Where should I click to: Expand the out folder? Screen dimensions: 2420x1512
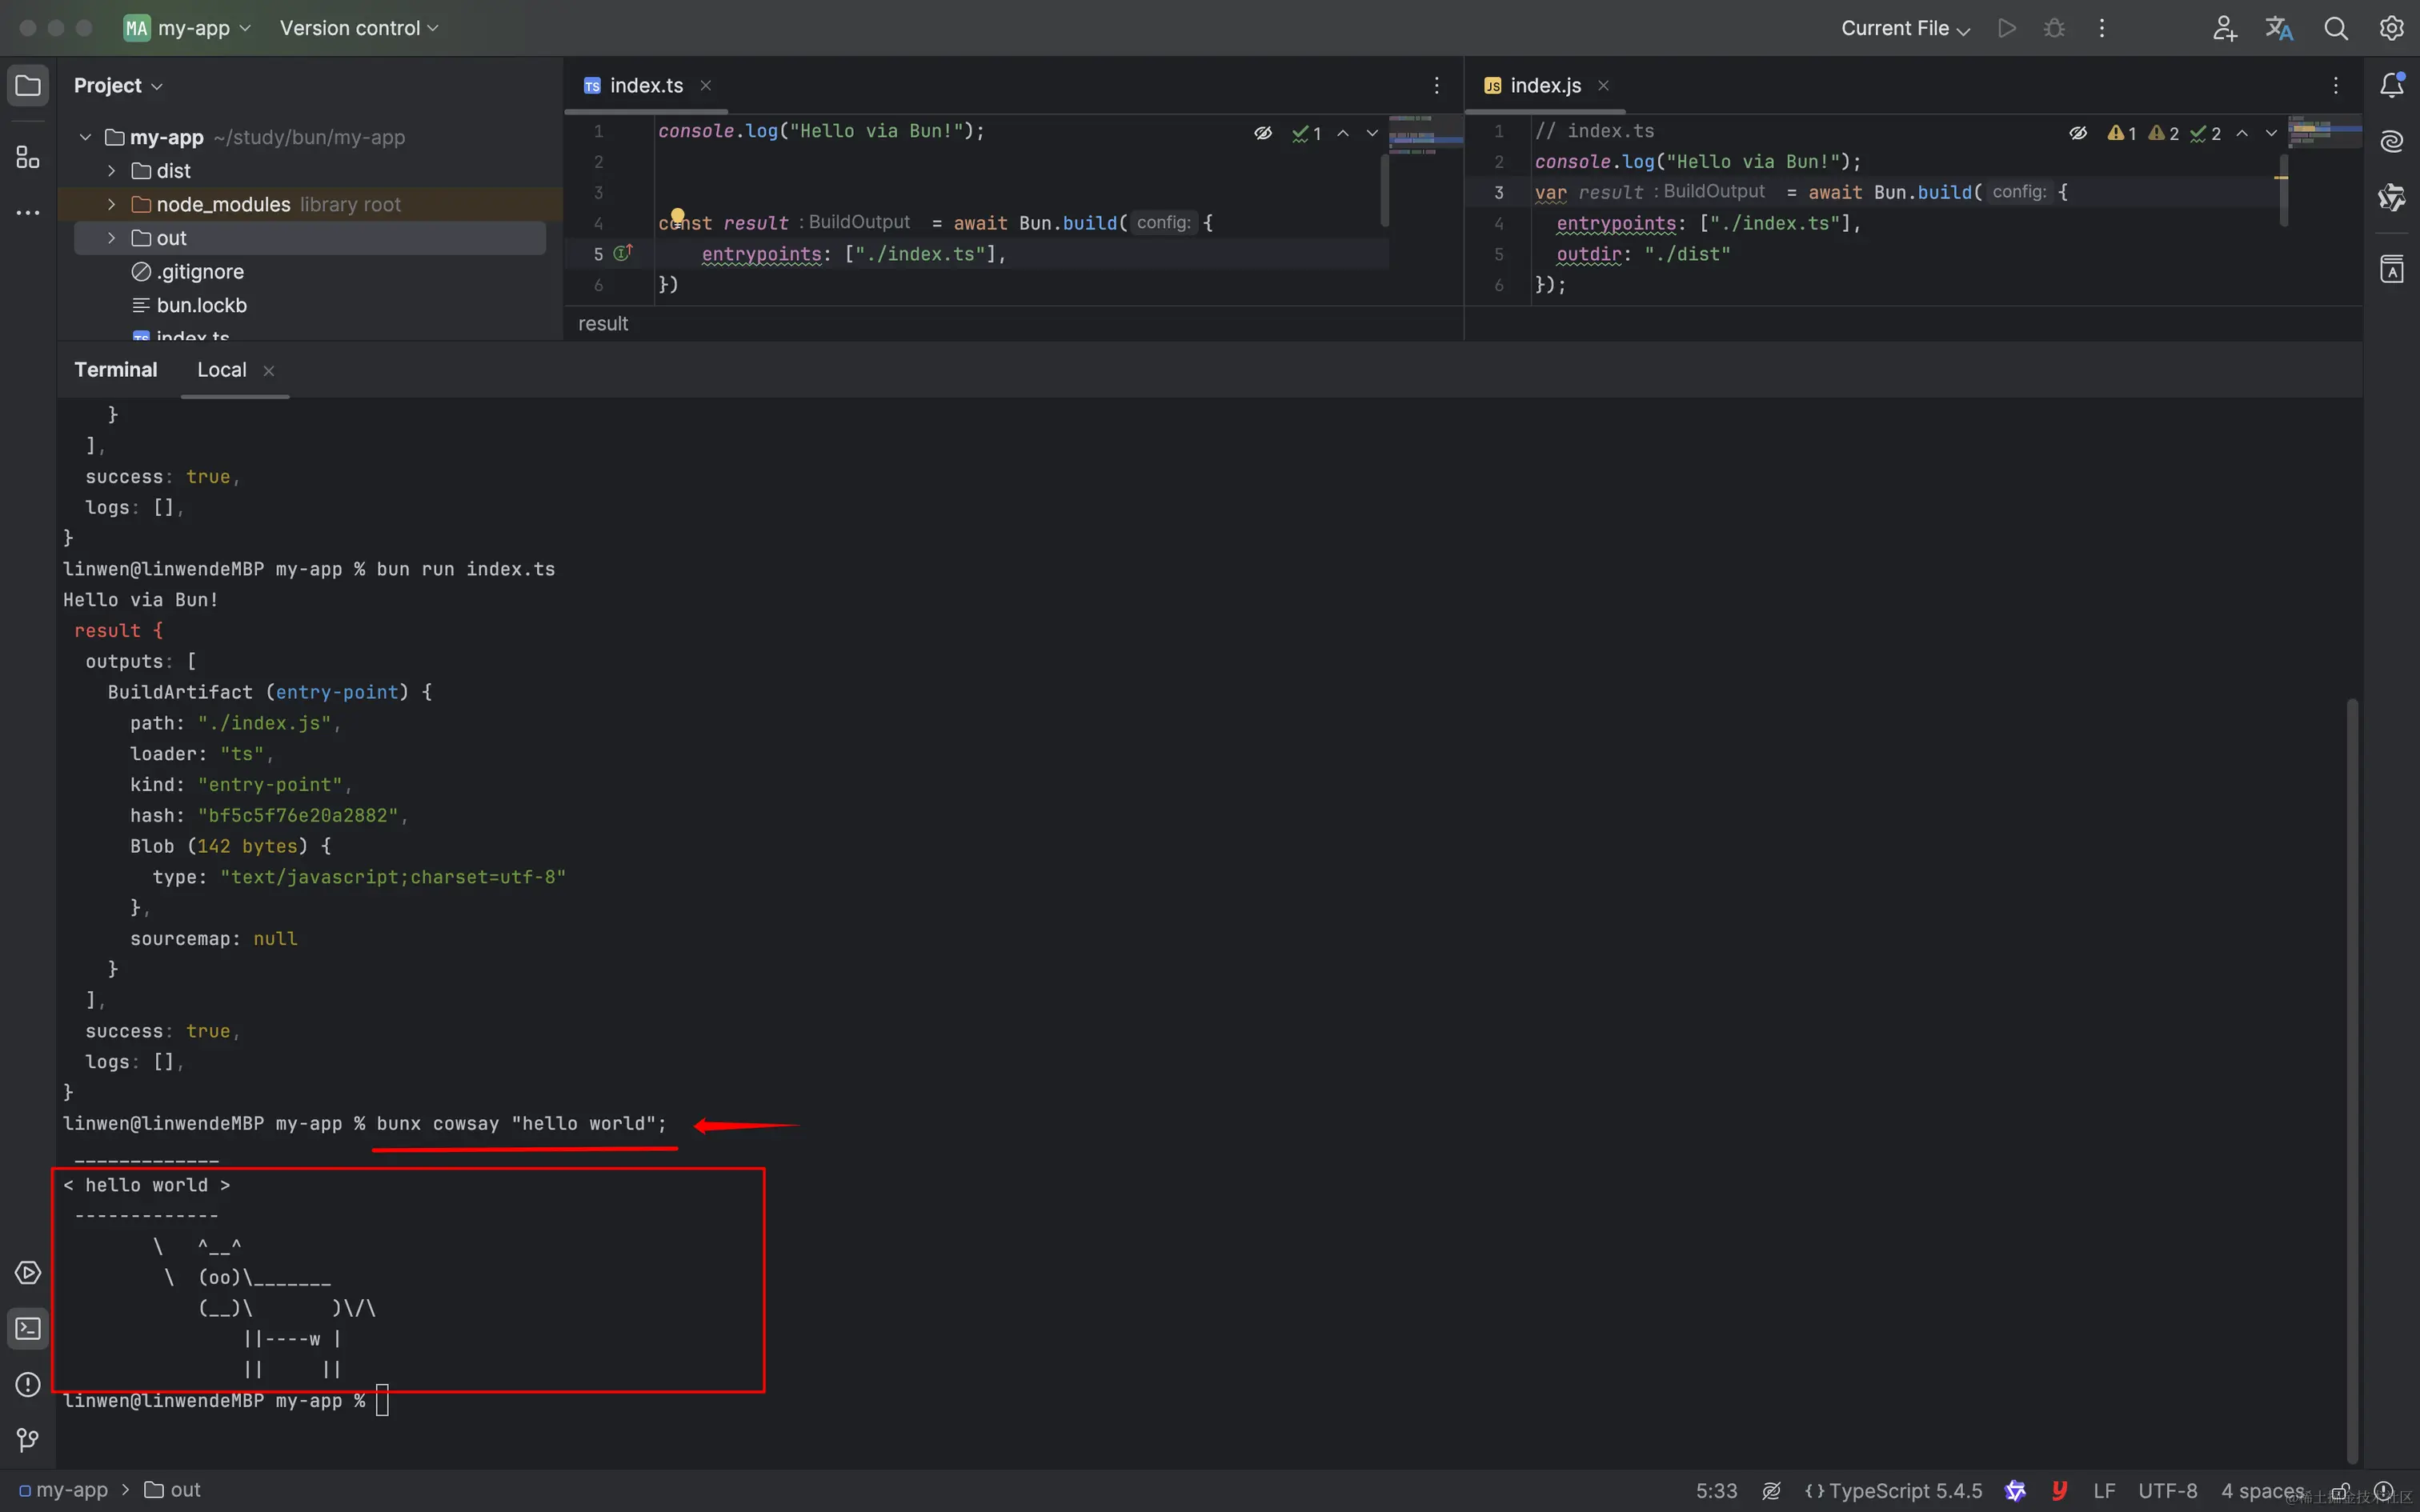pos(111,238)
